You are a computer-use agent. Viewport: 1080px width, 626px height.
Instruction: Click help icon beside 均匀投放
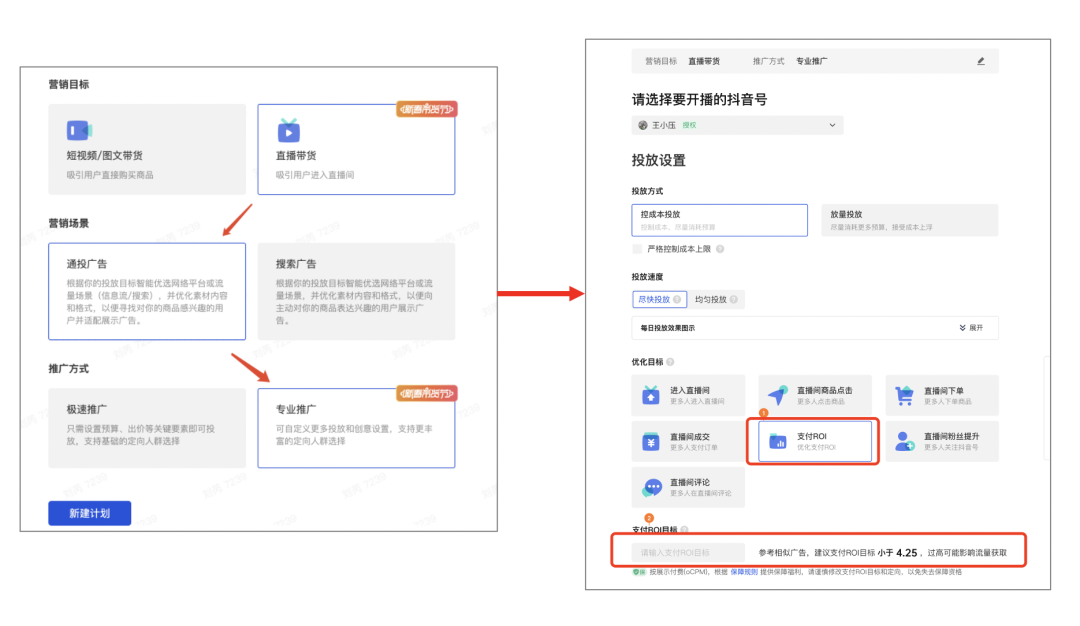click(x=734, y=300)
